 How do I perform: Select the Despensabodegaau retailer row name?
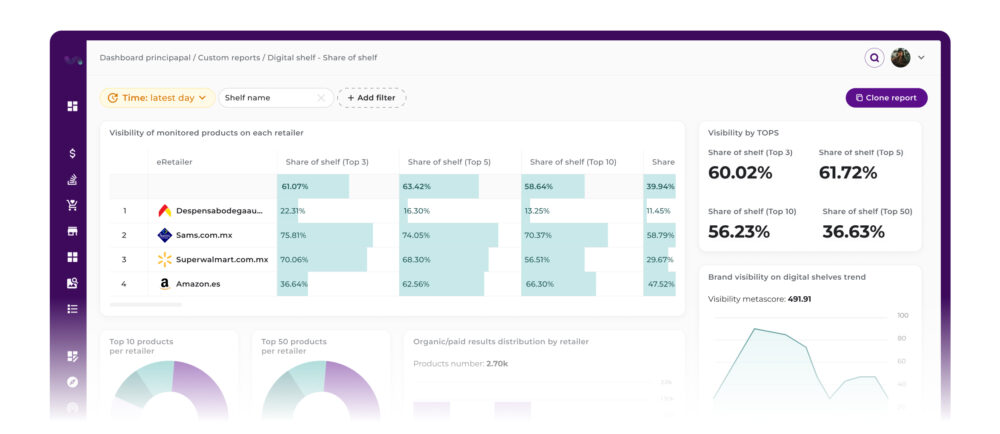tap(219, 211)
